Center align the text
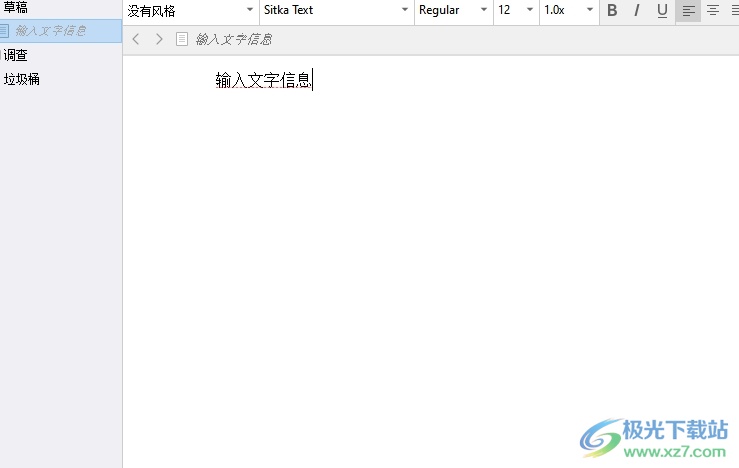This screenshot has width=739, height=468. [x=712, y=11]
